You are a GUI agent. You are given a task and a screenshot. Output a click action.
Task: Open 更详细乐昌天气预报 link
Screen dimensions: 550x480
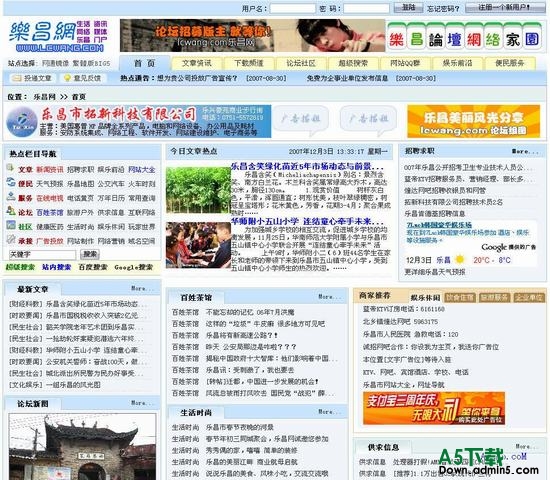tap(435, 272)
